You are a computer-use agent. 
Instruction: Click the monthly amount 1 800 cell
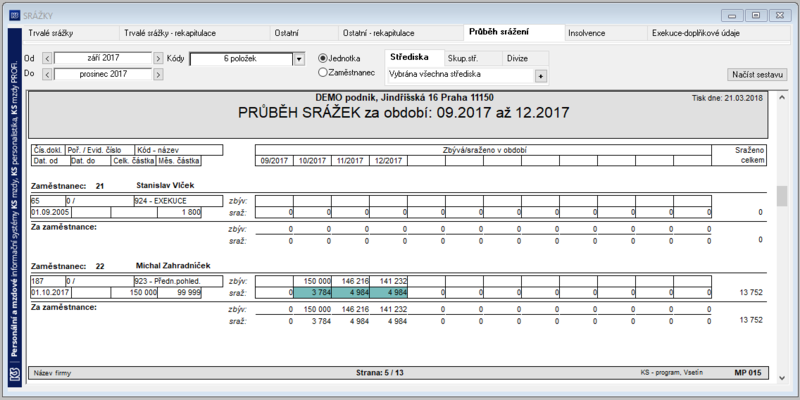(179, 212)
